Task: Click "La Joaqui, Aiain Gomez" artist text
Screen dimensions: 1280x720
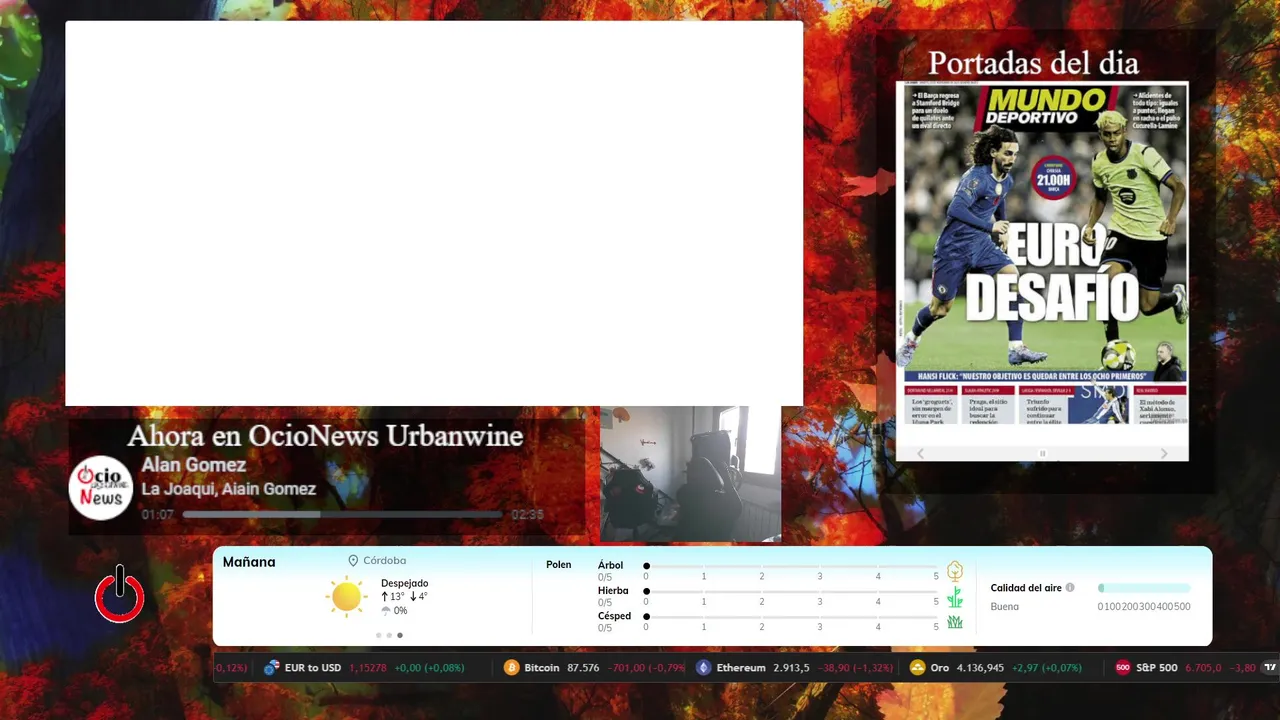Action: tap(229, 489)
